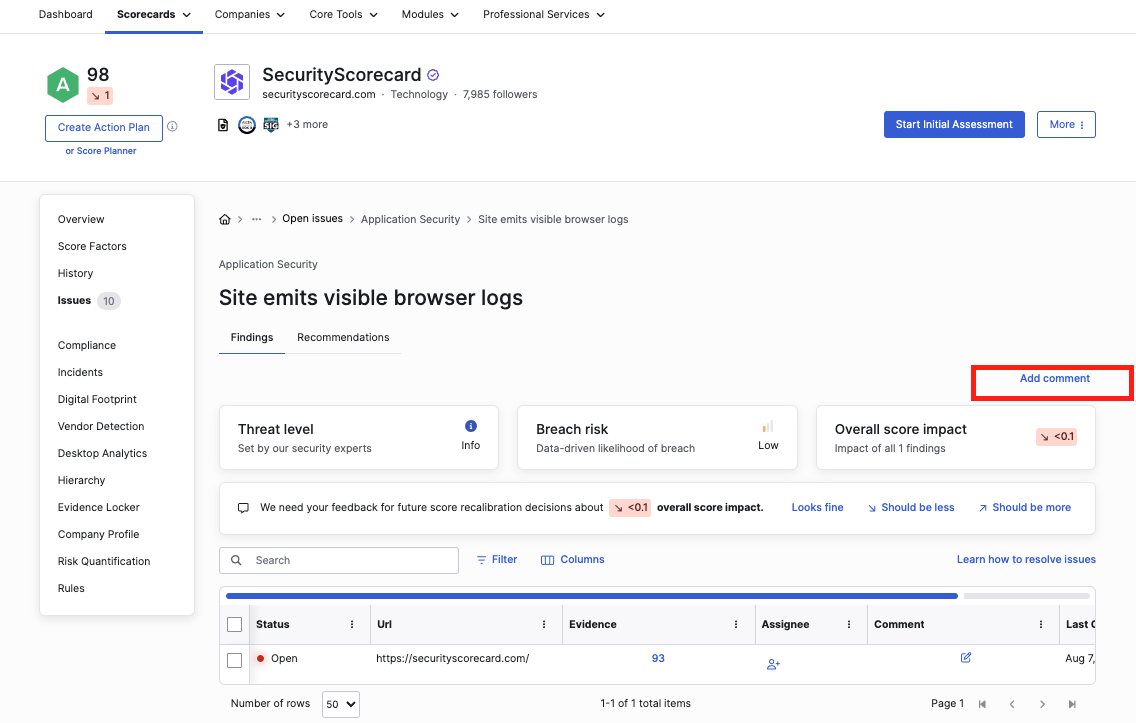Expand the More button menu
The image size is (1136, 723).
pos(1066,125)
